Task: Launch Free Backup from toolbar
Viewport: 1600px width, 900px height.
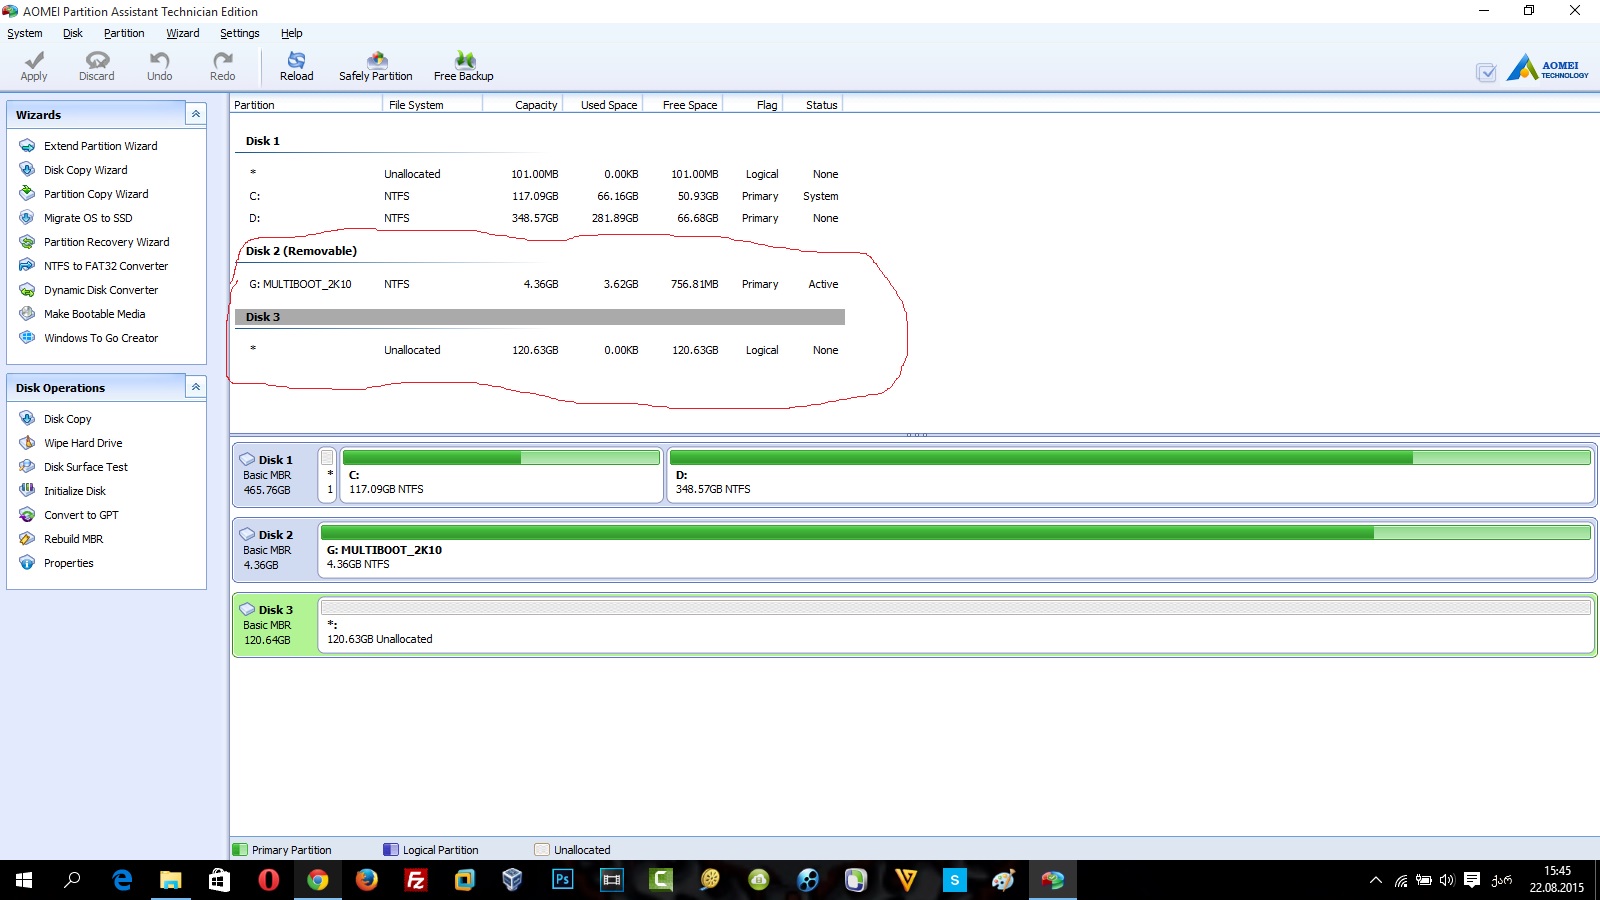Action: [x=463, y=66]
